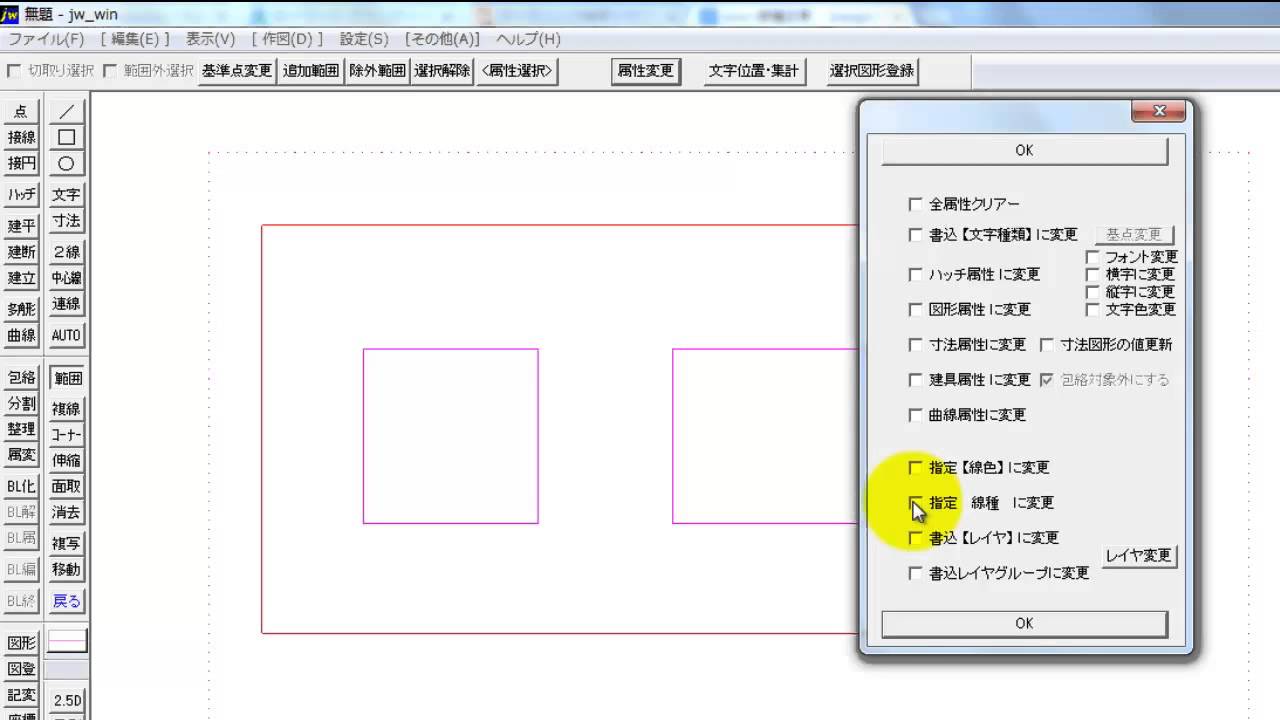Select the 移動 move tool
Screen dimensions: 1280x720
pos(66,570)
